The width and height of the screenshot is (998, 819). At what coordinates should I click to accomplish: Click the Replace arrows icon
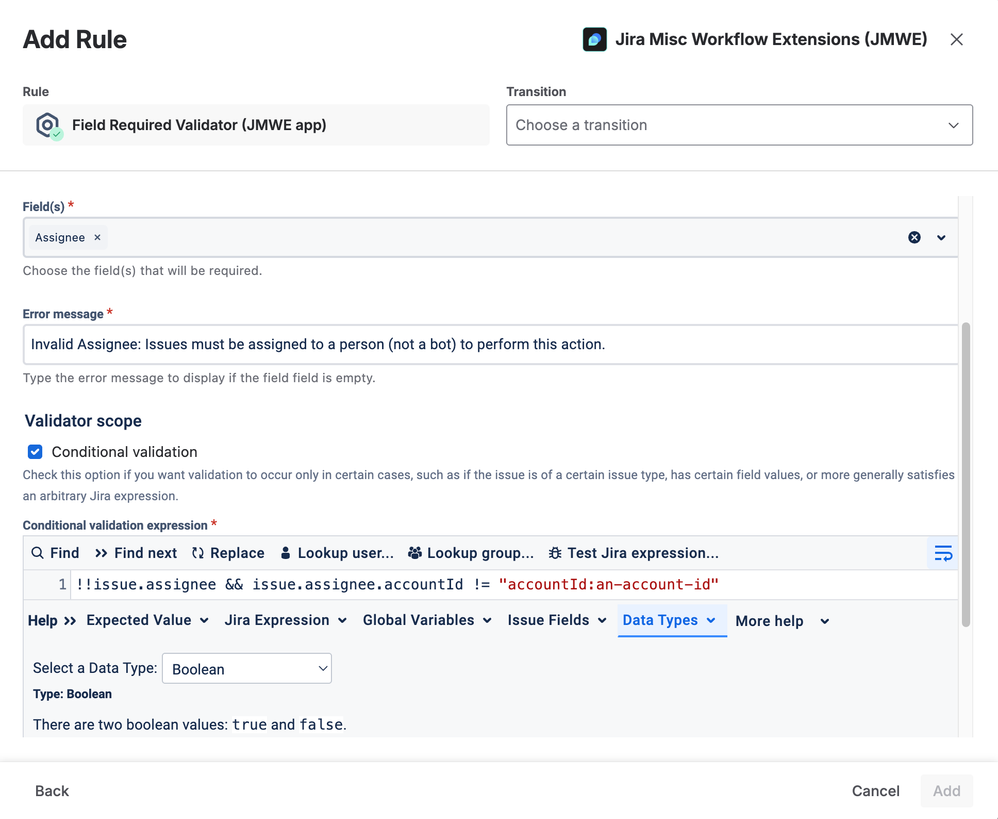pos(198,553)
